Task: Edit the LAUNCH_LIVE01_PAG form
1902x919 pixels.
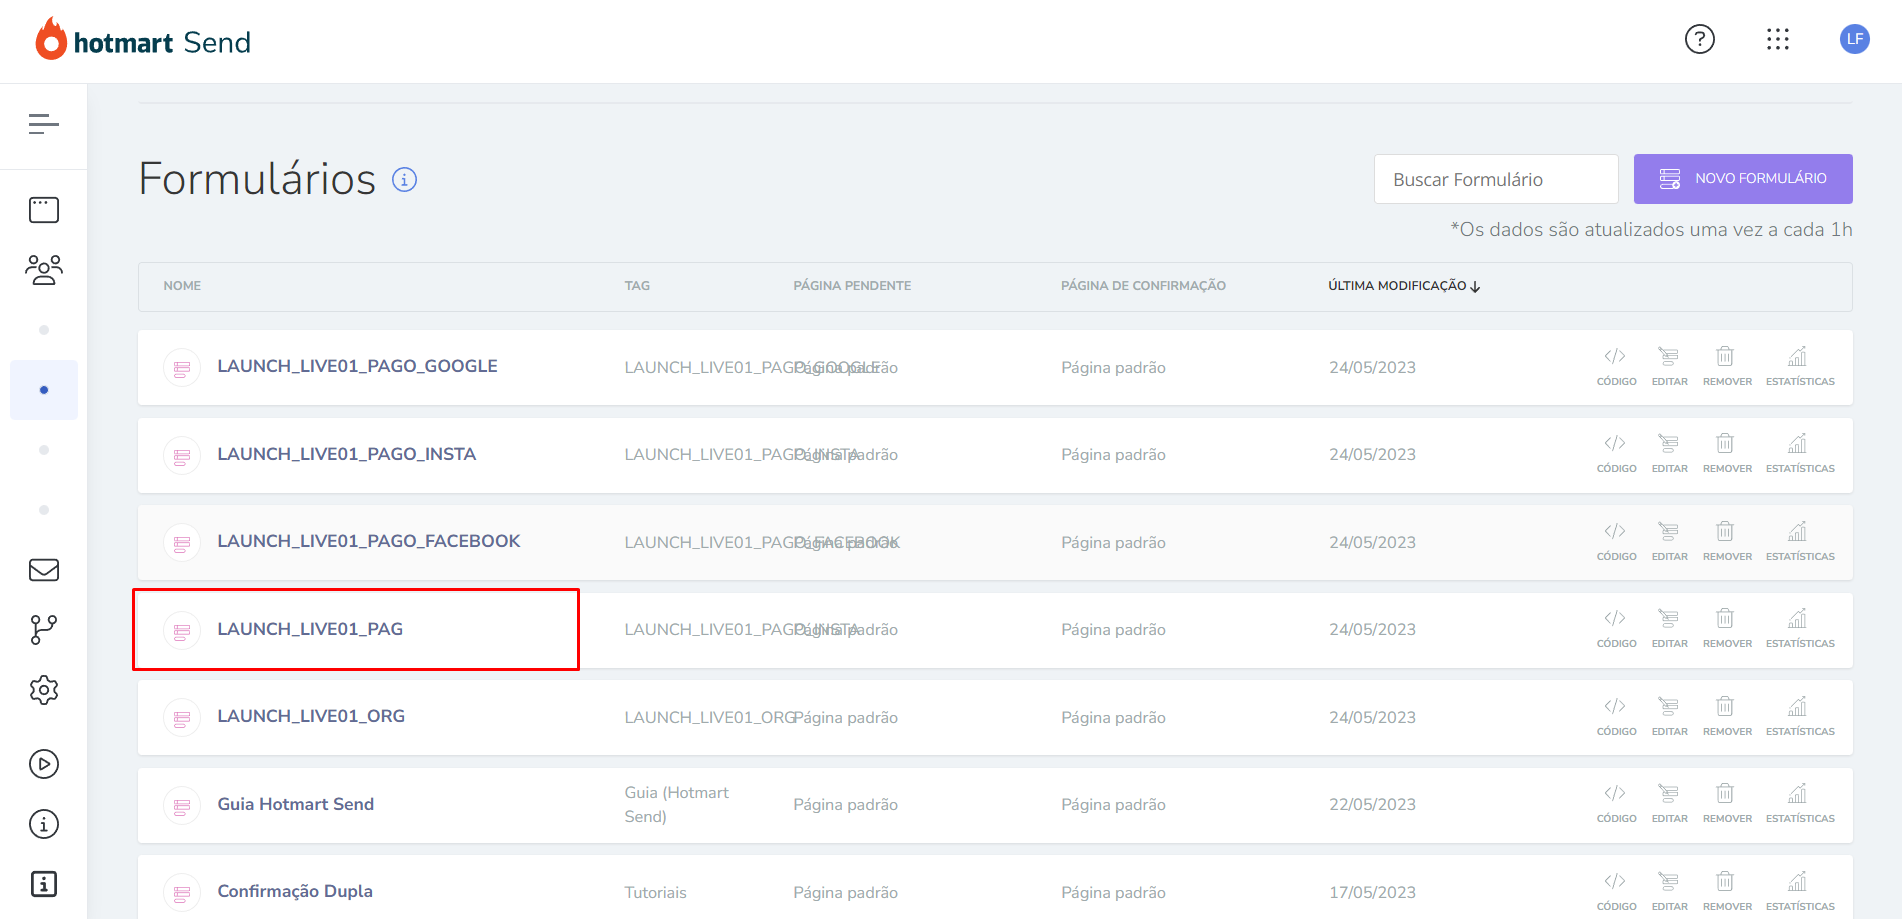Action: (1669, 629)
